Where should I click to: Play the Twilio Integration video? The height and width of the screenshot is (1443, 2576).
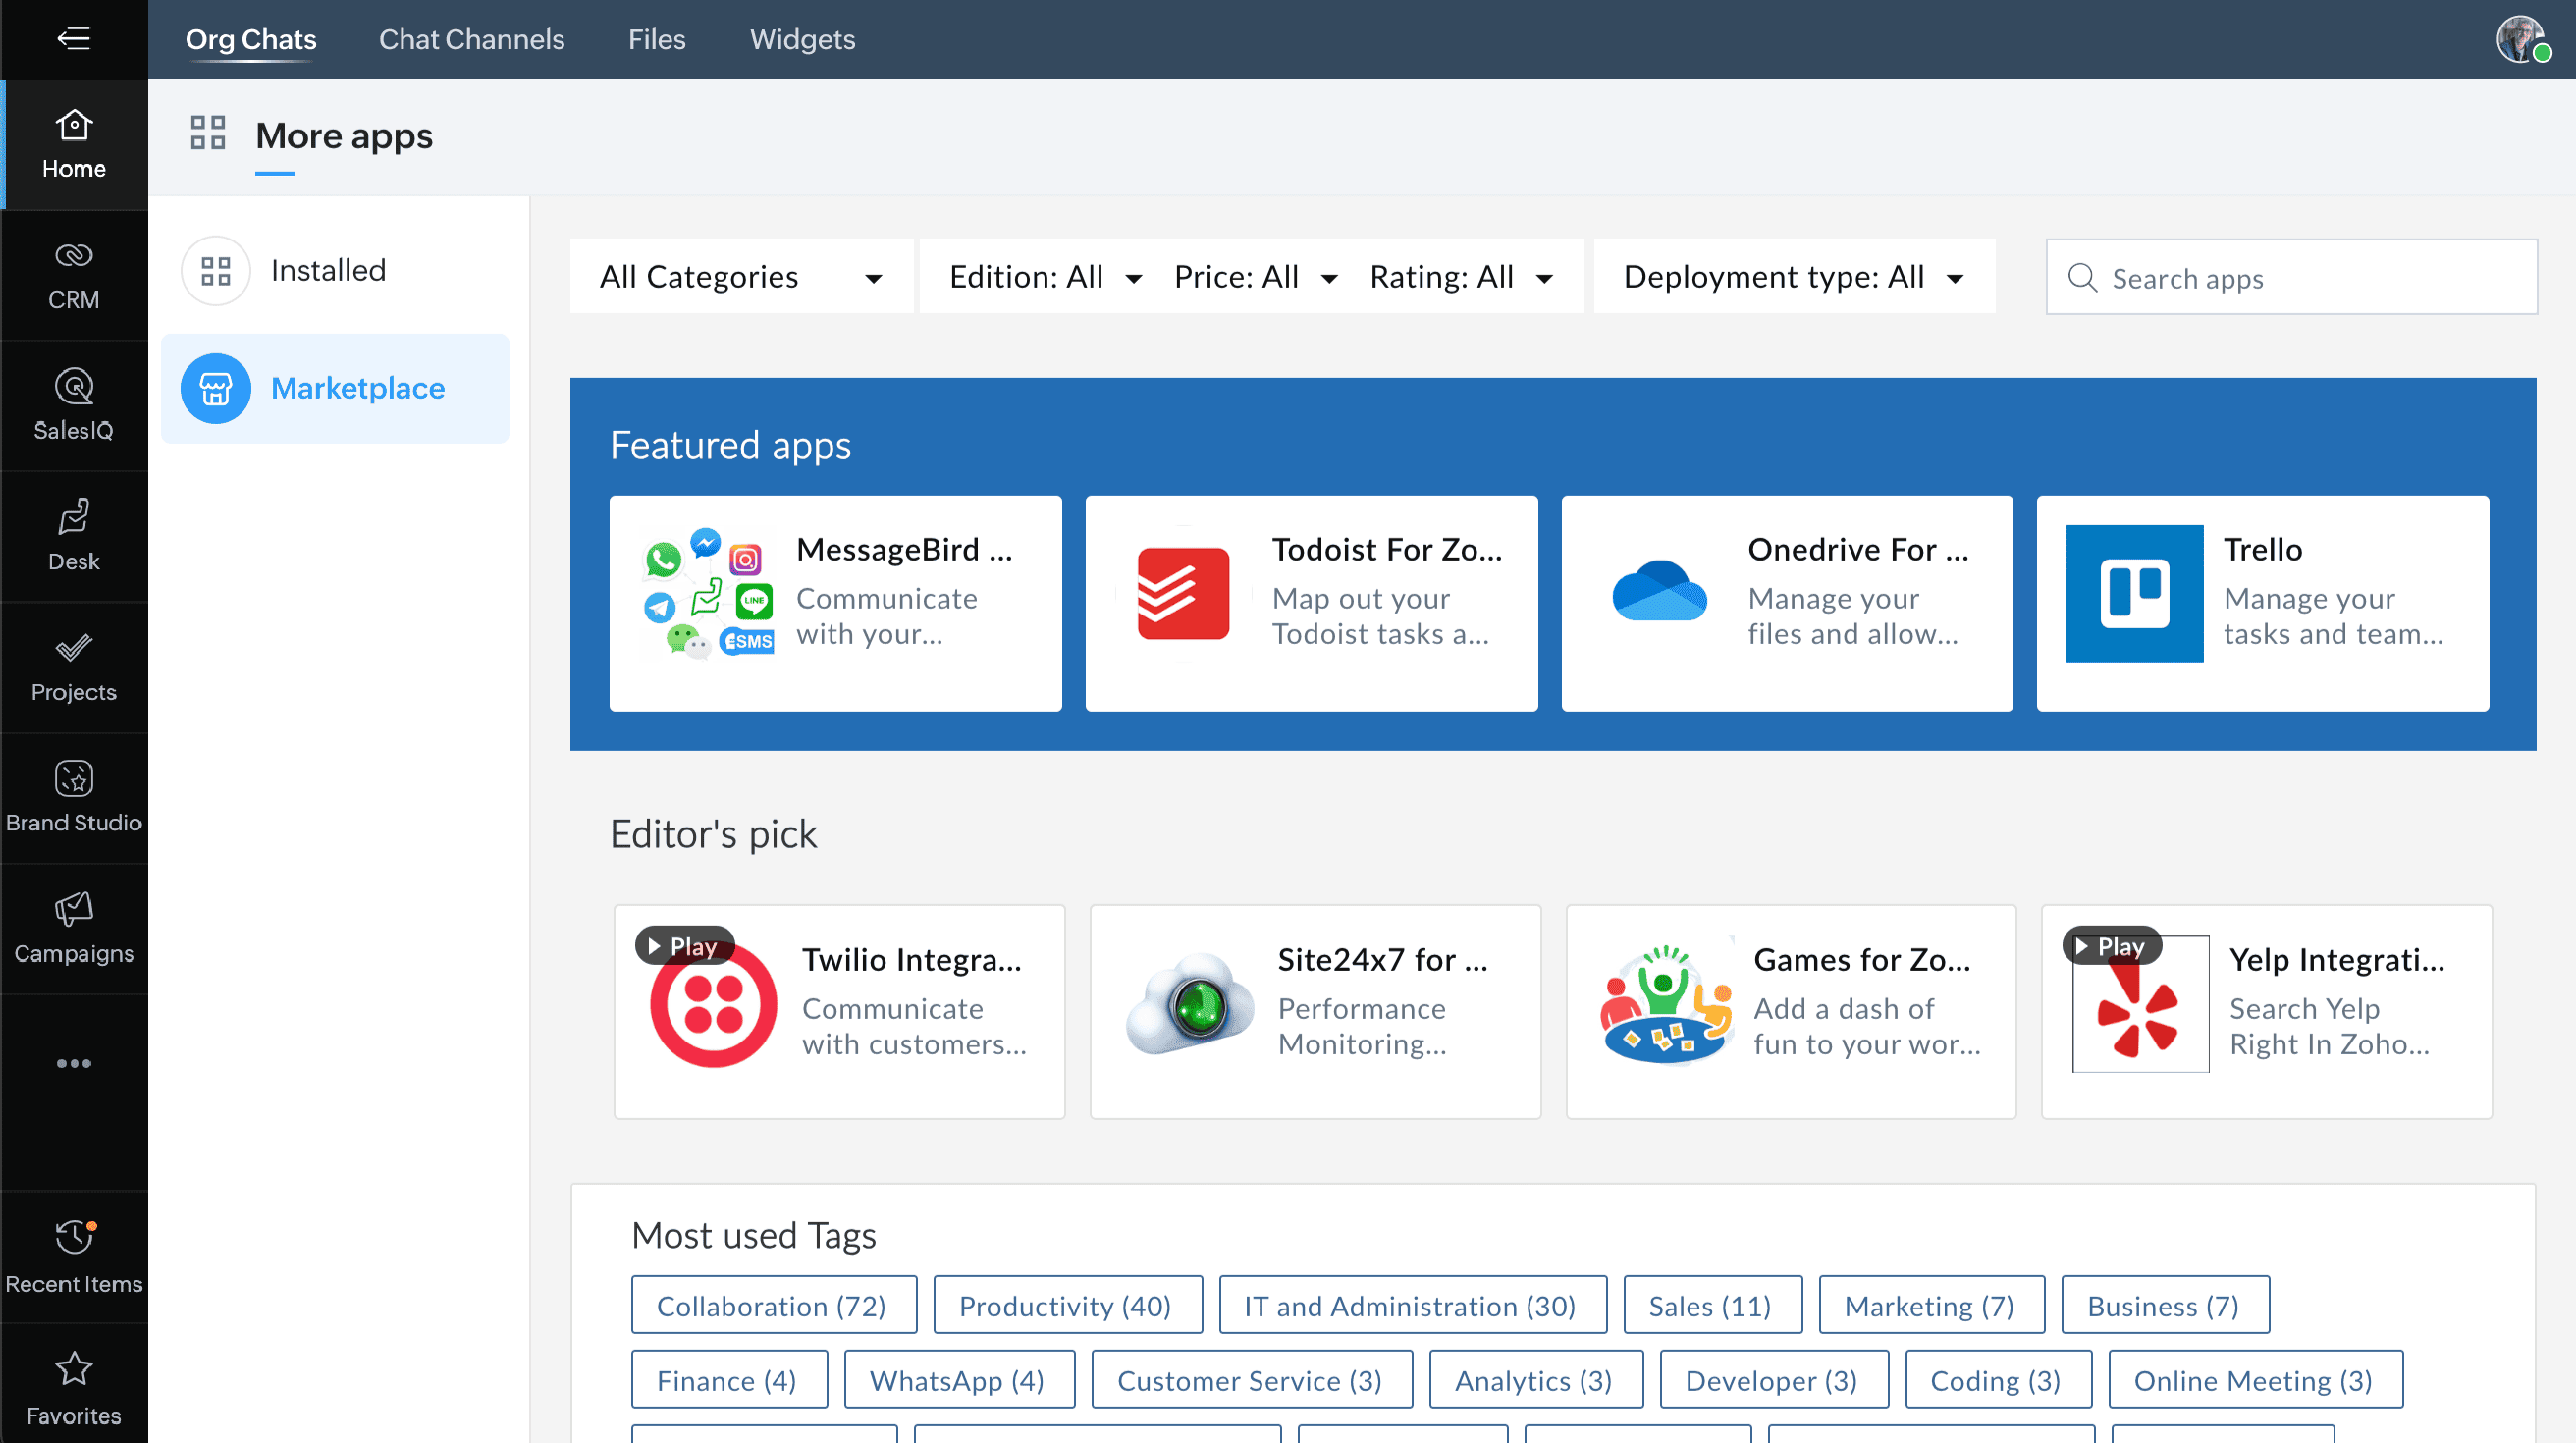click(684, 946)
